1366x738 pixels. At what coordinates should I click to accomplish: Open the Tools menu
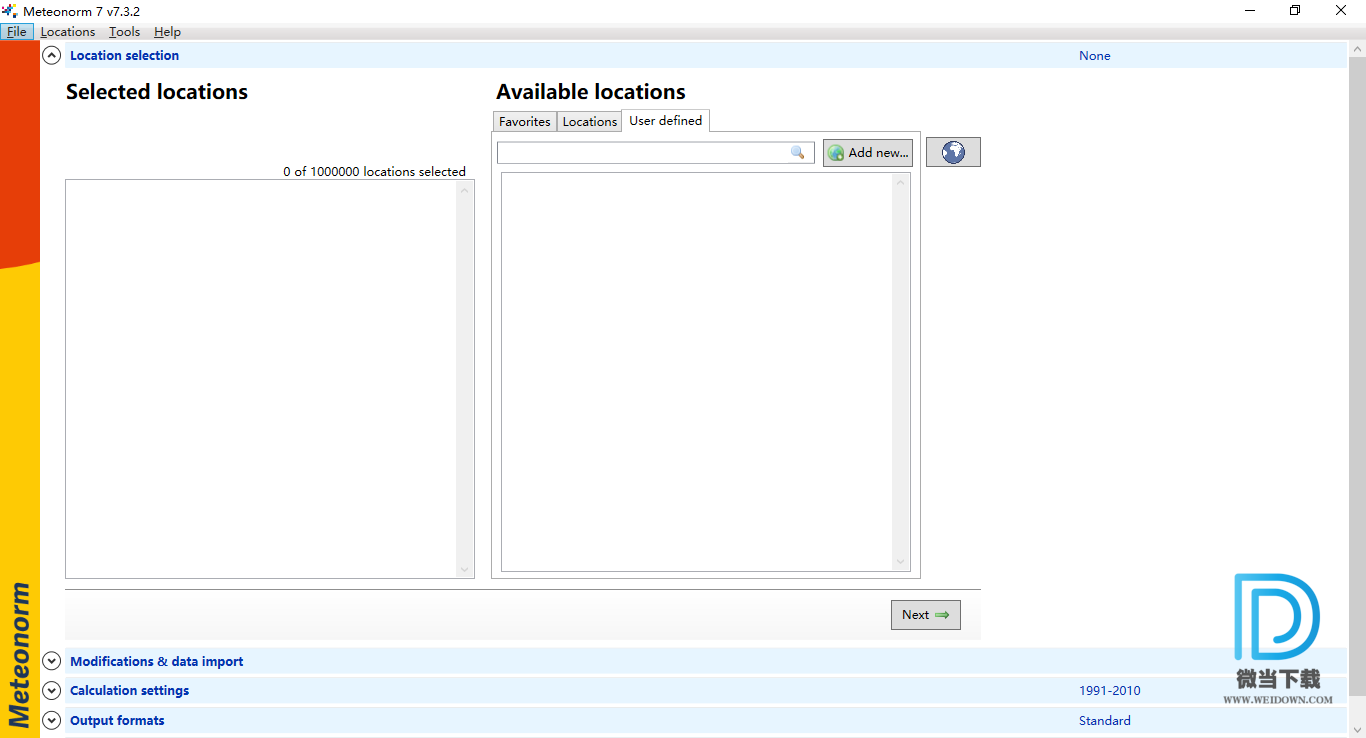pyautogui.click(x=125, y=32)
